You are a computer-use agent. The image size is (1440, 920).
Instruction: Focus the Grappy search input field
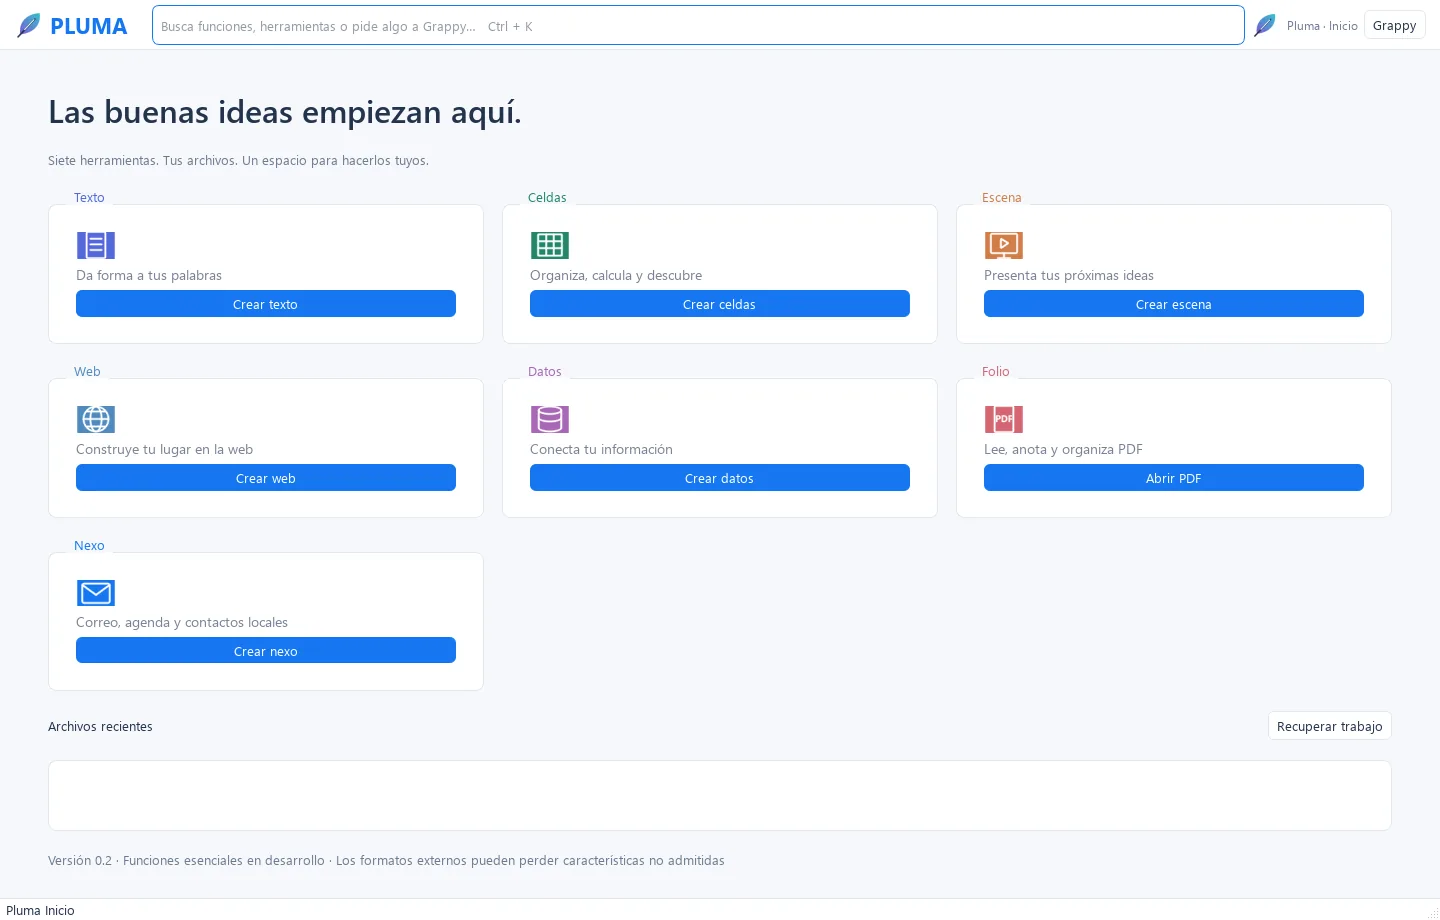(x=698, y=26)
